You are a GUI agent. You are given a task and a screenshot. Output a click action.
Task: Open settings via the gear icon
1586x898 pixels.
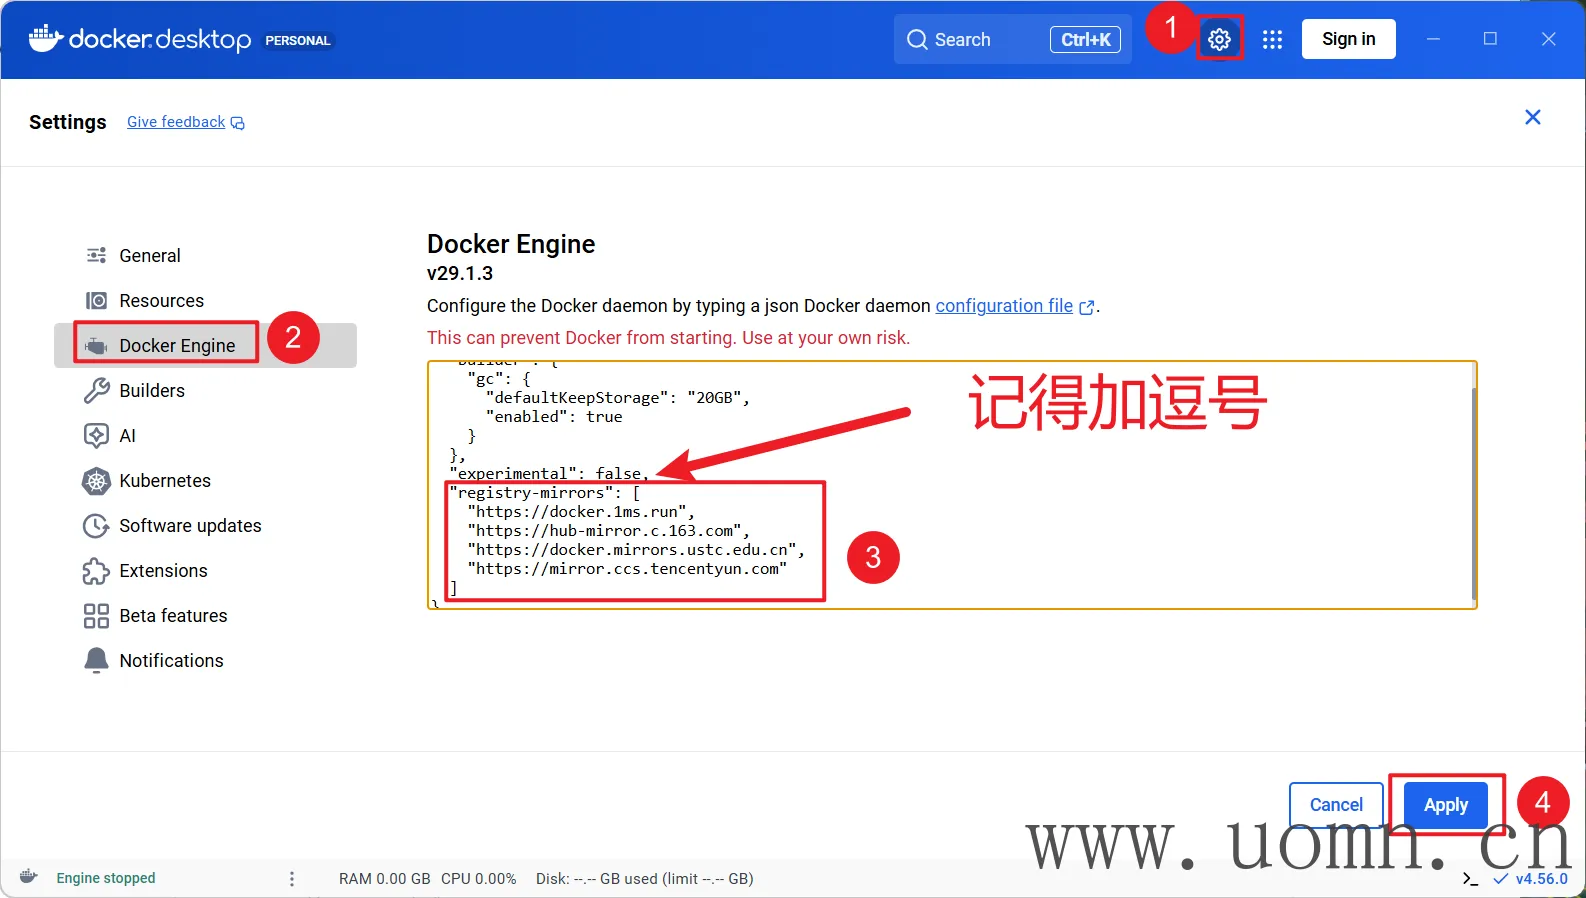[x=1219, y=40]
